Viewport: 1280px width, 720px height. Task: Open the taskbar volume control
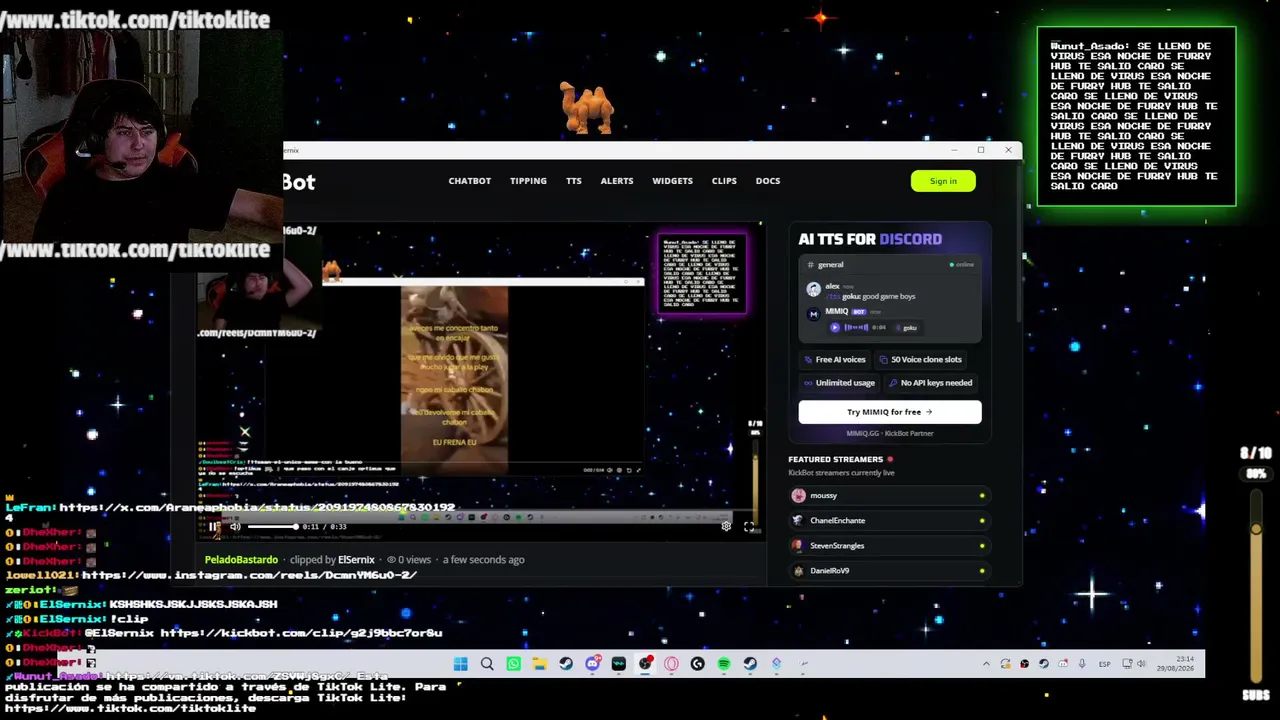click(x=1141, y=664)
